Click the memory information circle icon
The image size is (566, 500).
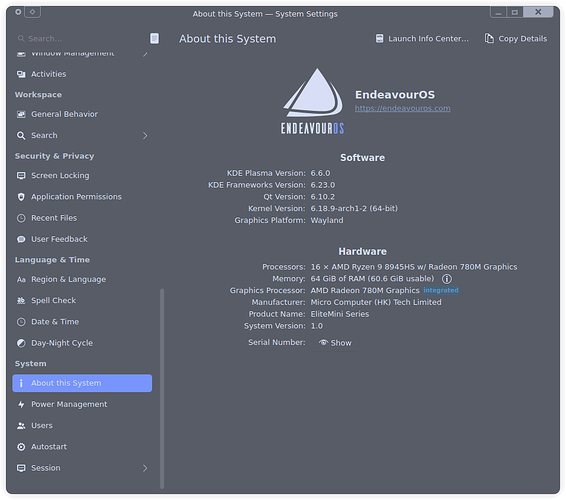pyautogui.click(x=447, y=279)
